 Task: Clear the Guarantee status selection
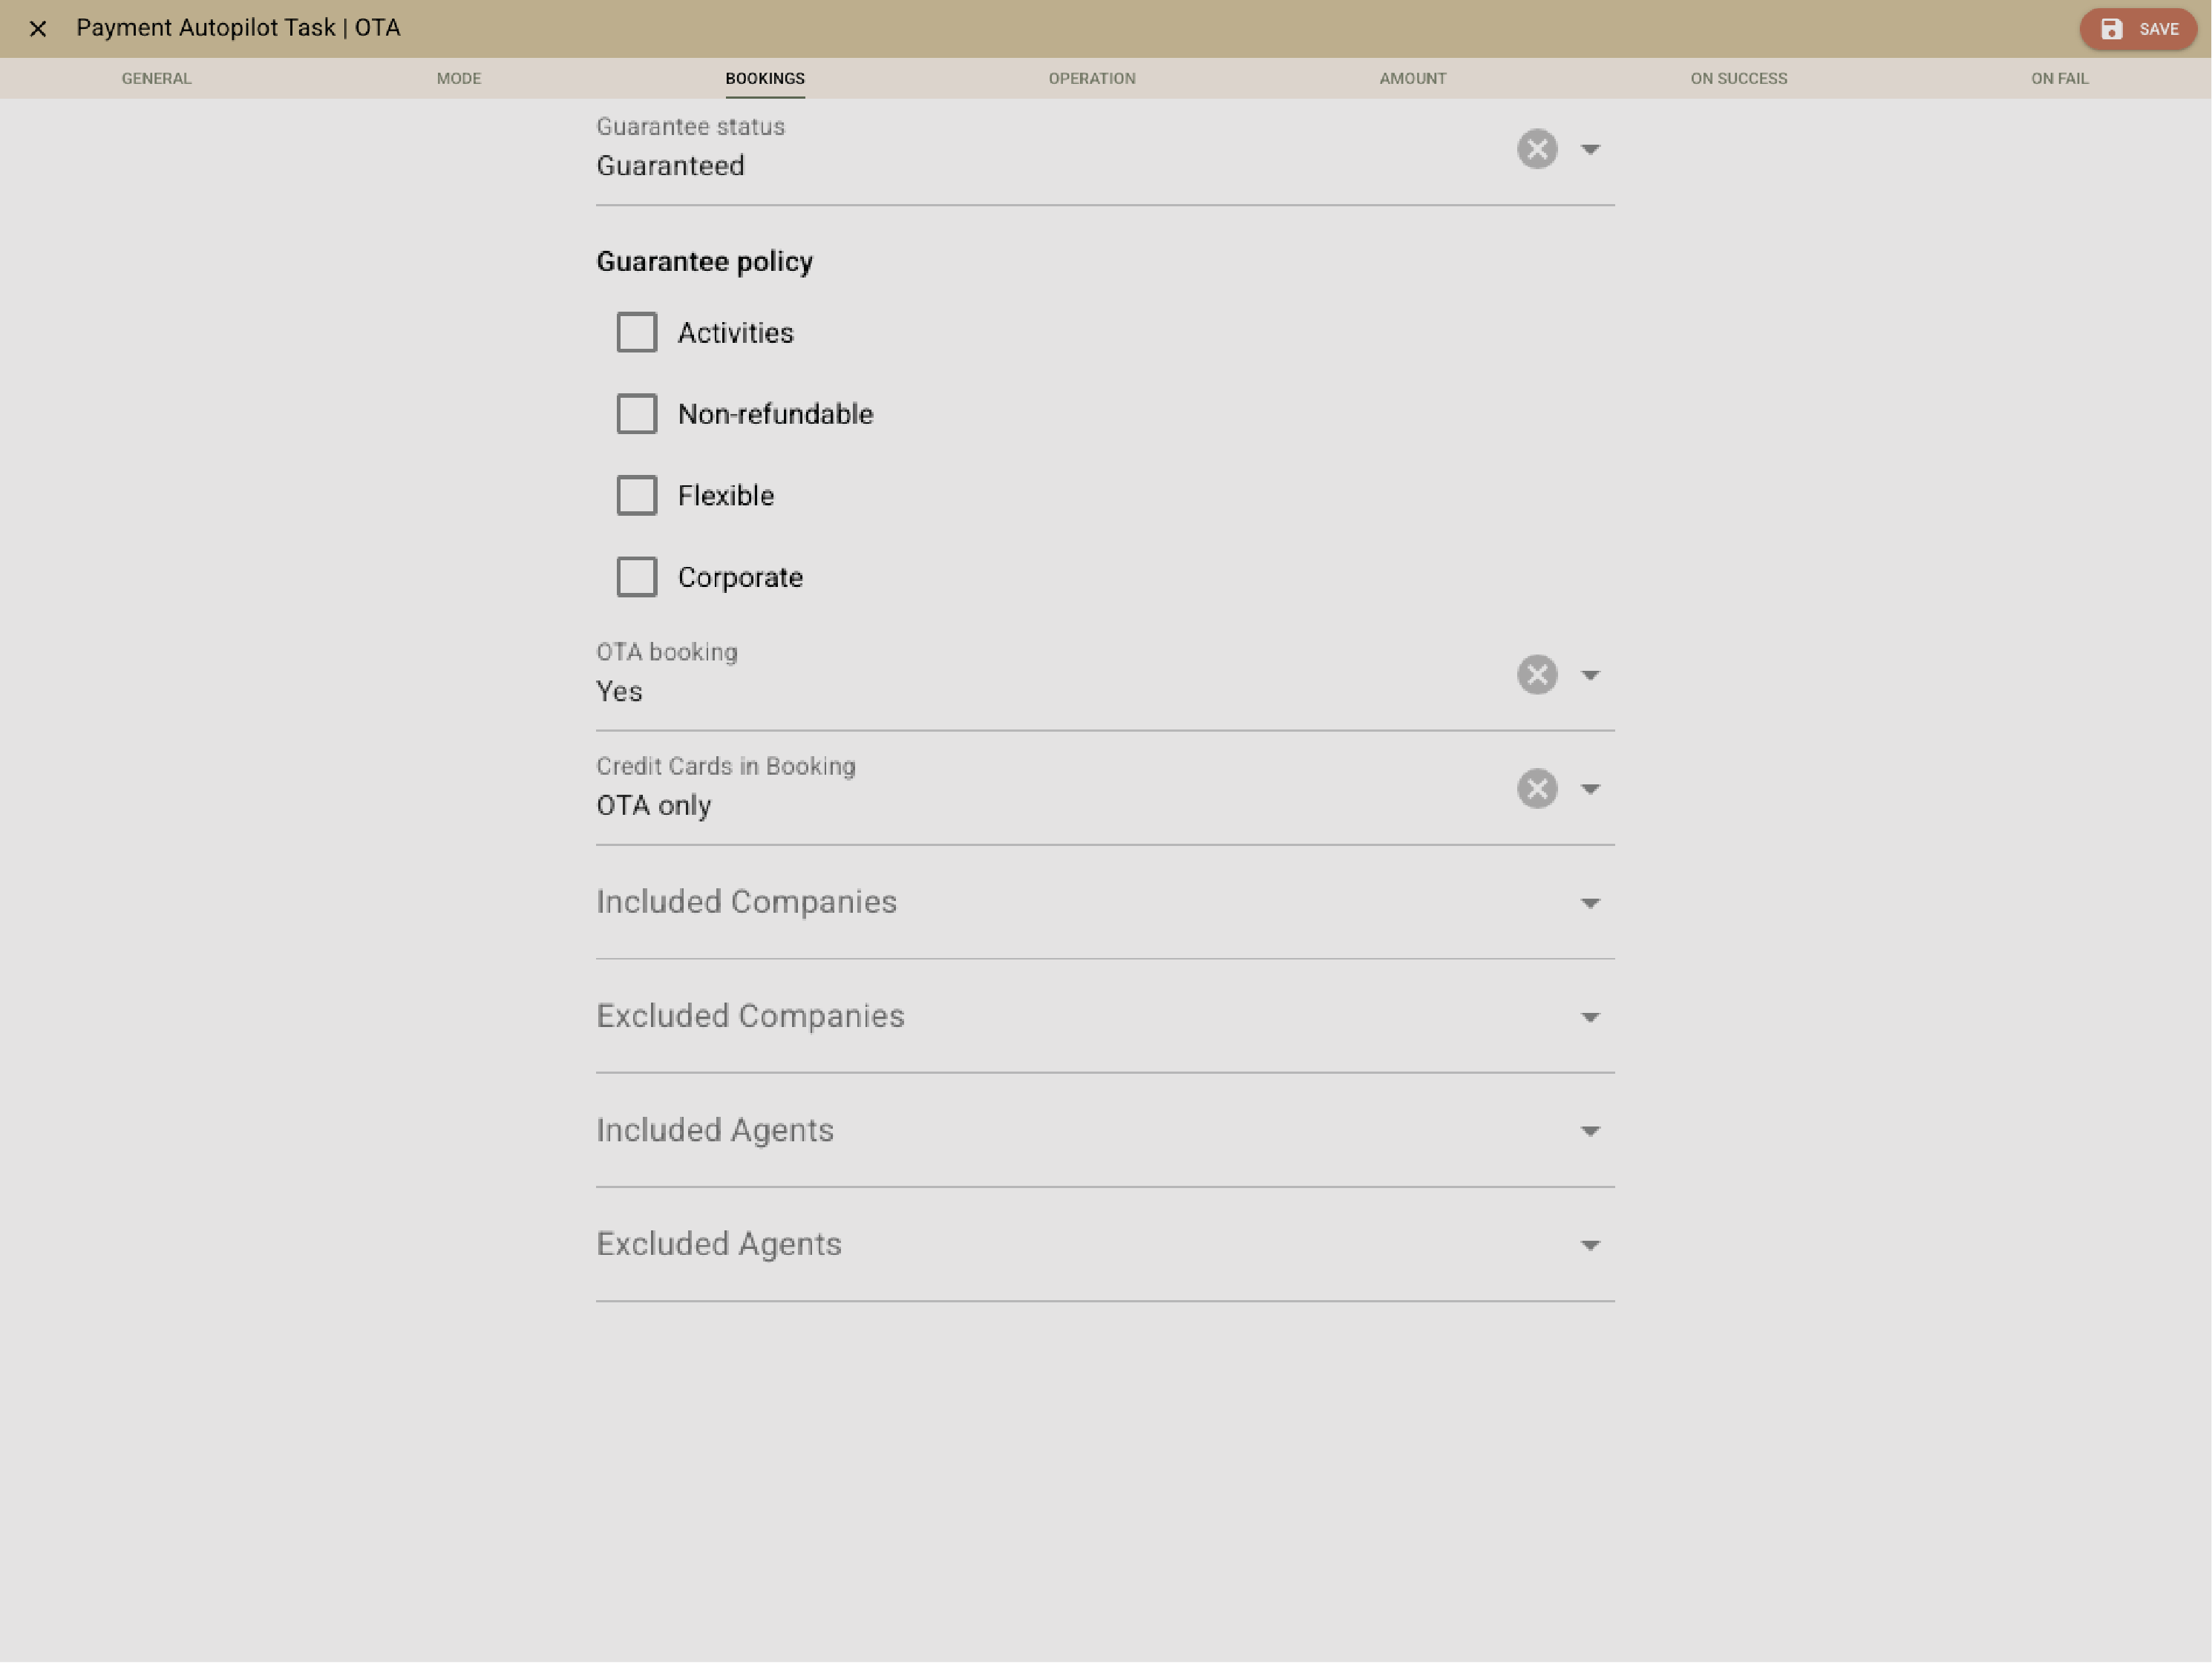coord(1537,148)
